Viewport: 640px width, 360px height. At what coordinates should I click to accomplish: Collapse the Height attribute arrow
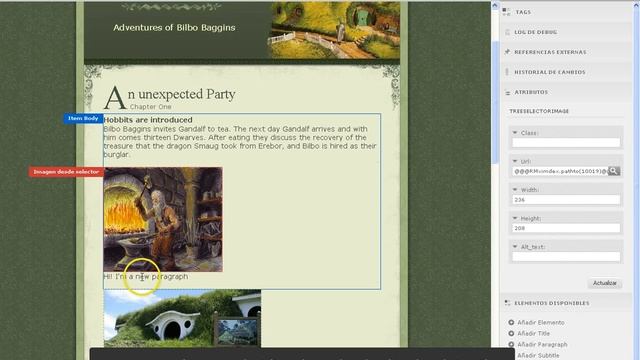point(515,218)
